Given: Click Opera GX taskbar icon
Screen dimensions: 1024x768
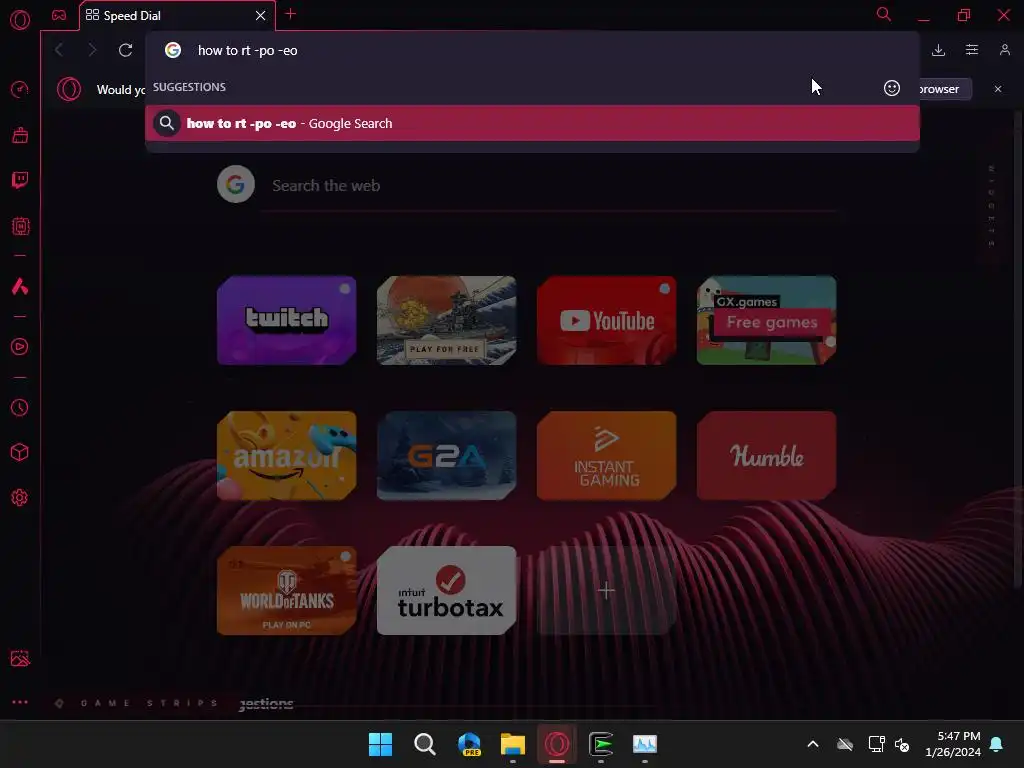Looking at the screenshot, I should (557, 744).
